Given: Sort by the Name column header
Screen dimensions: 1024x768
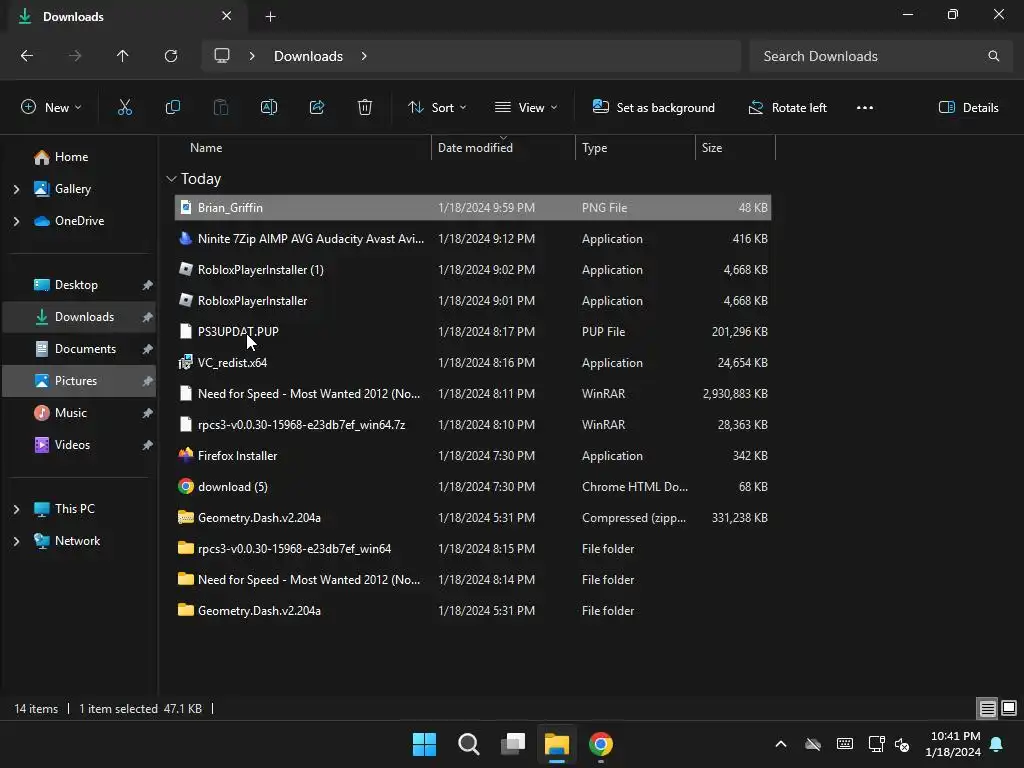Looking at the screenshot, I should coord(206,148).
